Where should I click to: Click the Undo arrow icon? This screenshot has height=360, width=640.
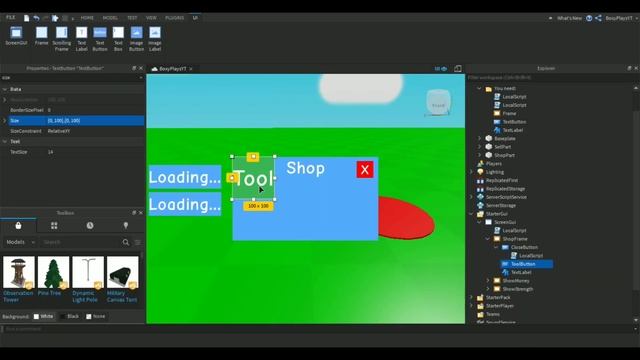36,18
